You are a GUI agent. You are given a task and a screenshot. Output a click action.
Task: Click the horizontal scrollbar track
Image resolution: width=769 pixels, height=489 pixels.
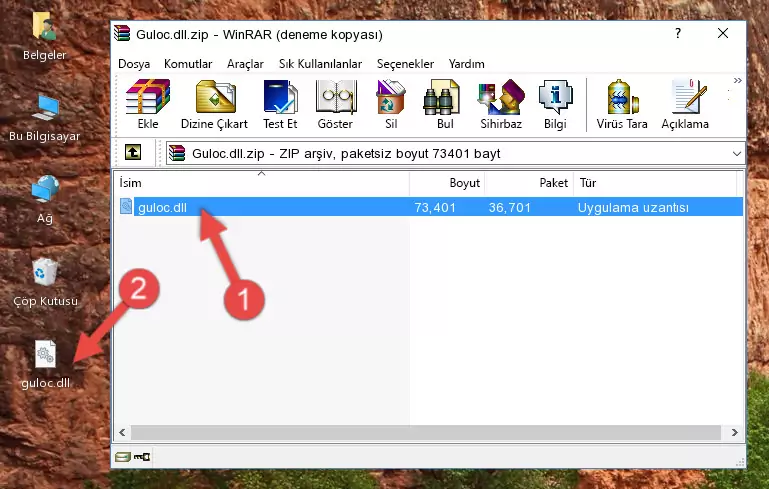coord(425,433)
